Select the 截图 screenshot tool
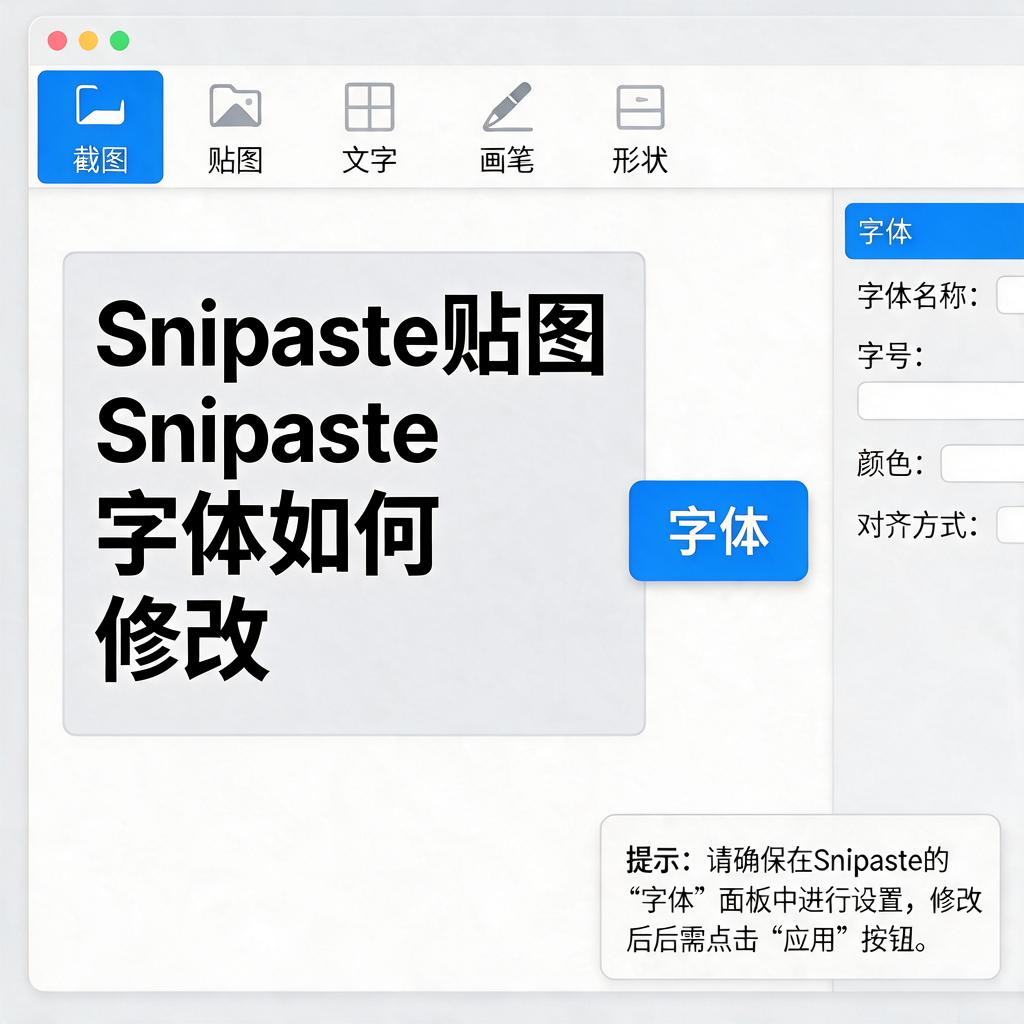Viewport: 1024px width, 1024px height. click(100, 127)
